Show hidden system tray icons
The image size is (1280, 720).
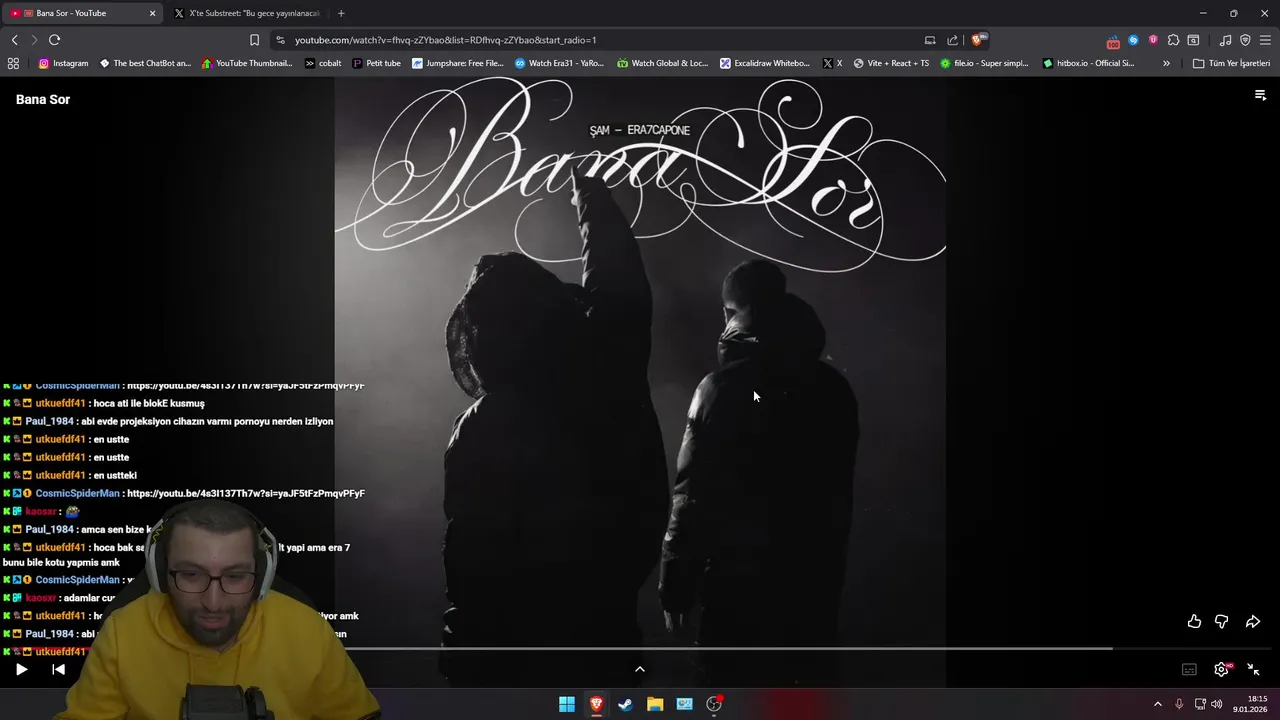click(x=1158, y=704)
